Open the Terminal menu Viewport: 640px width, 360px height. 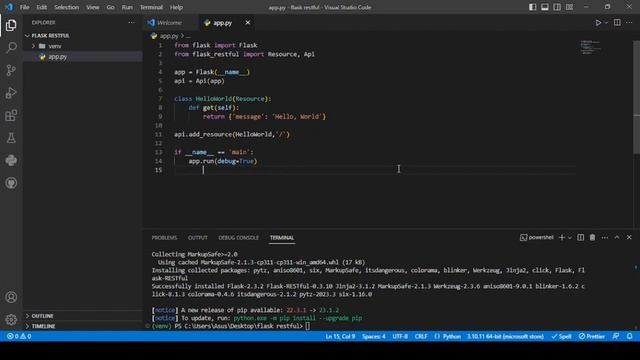[151, 7]
